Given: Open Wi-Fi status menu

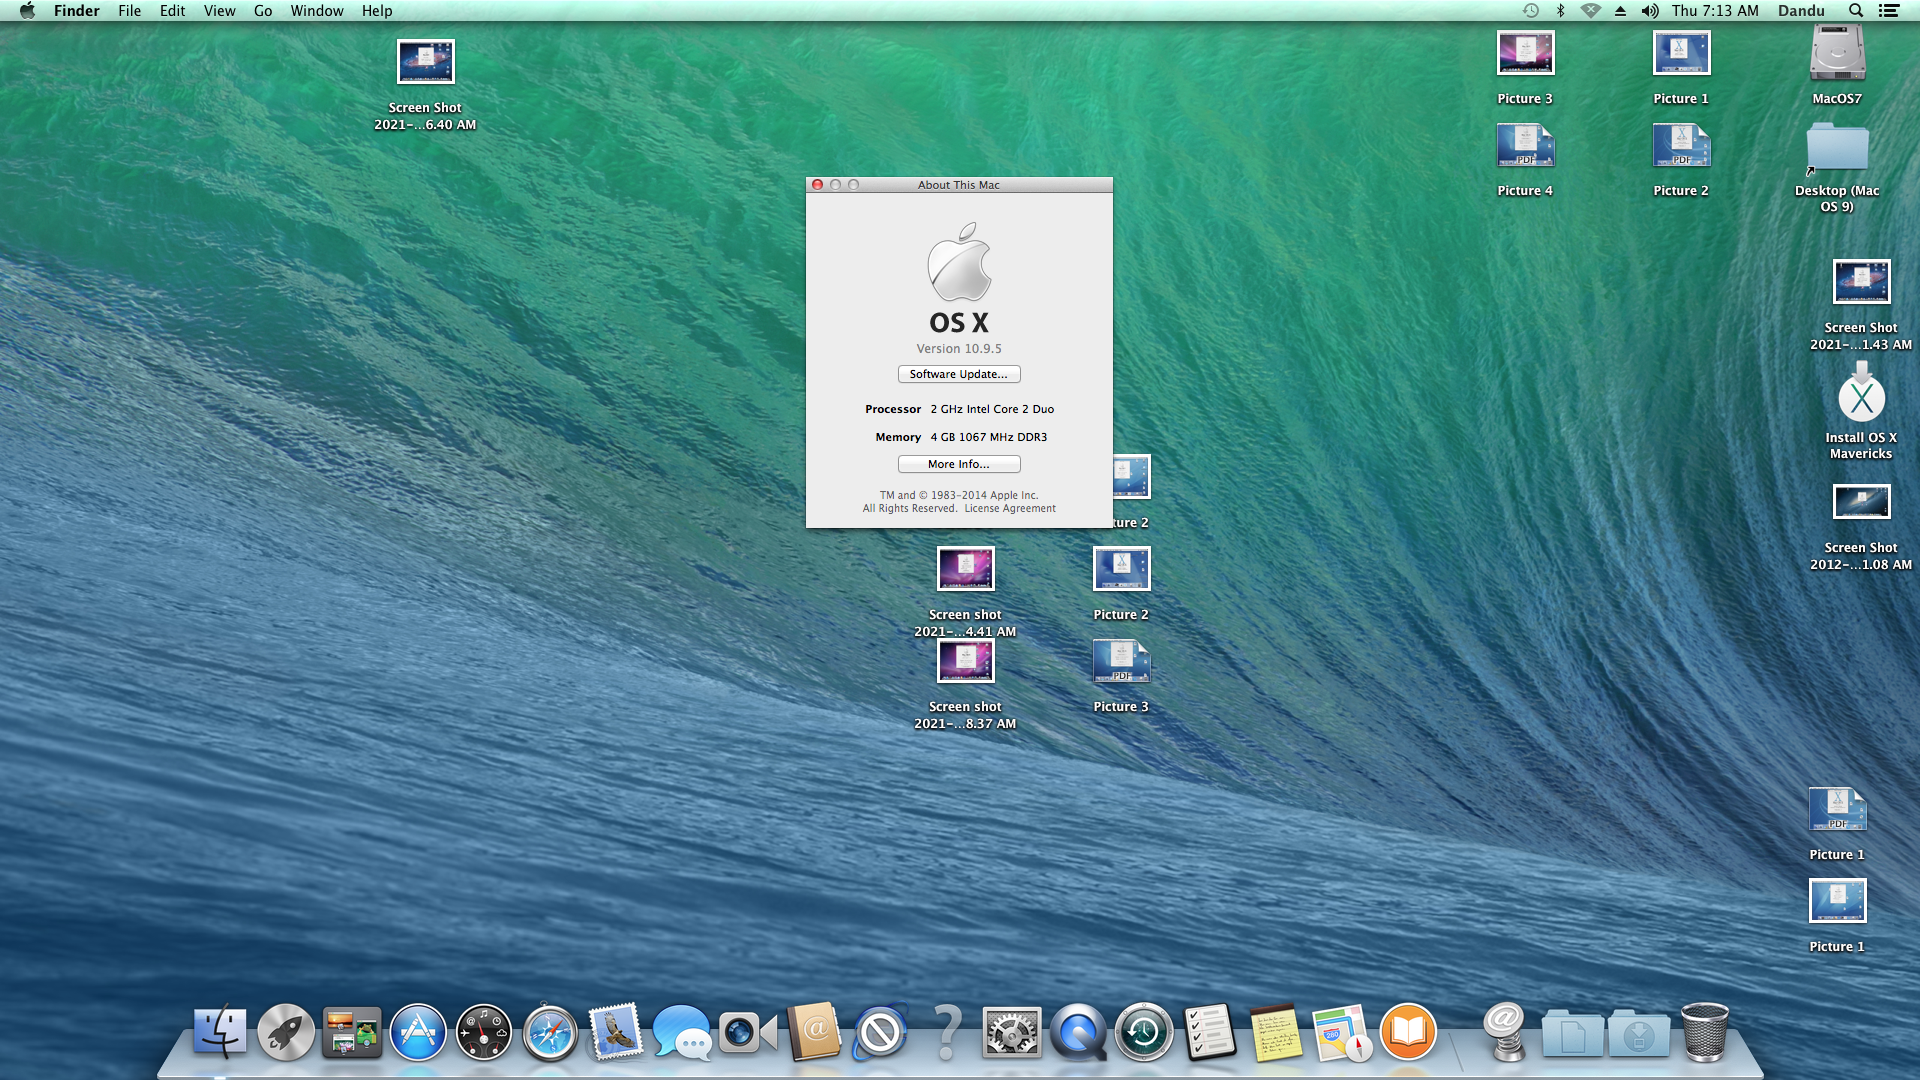Looking at the screenshot, I should [1590, 11].
